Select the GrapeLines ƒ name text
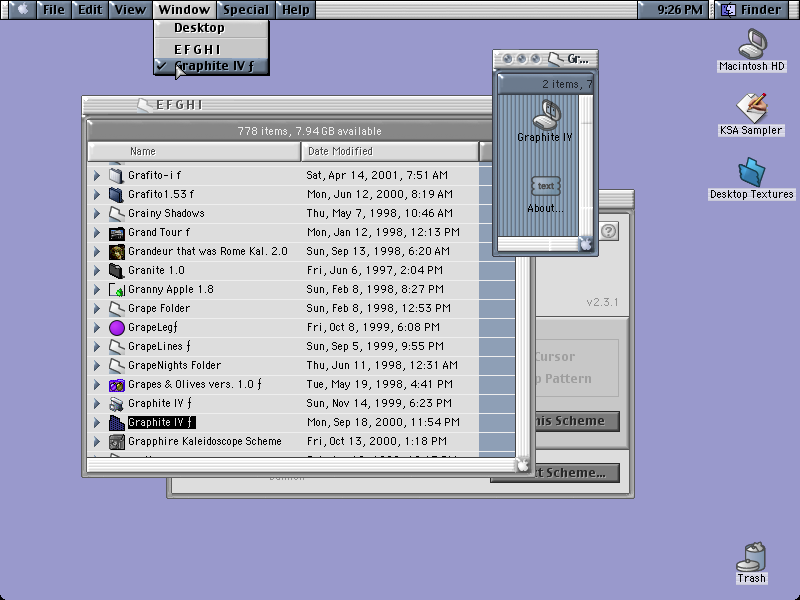 [x=159, y=347]
